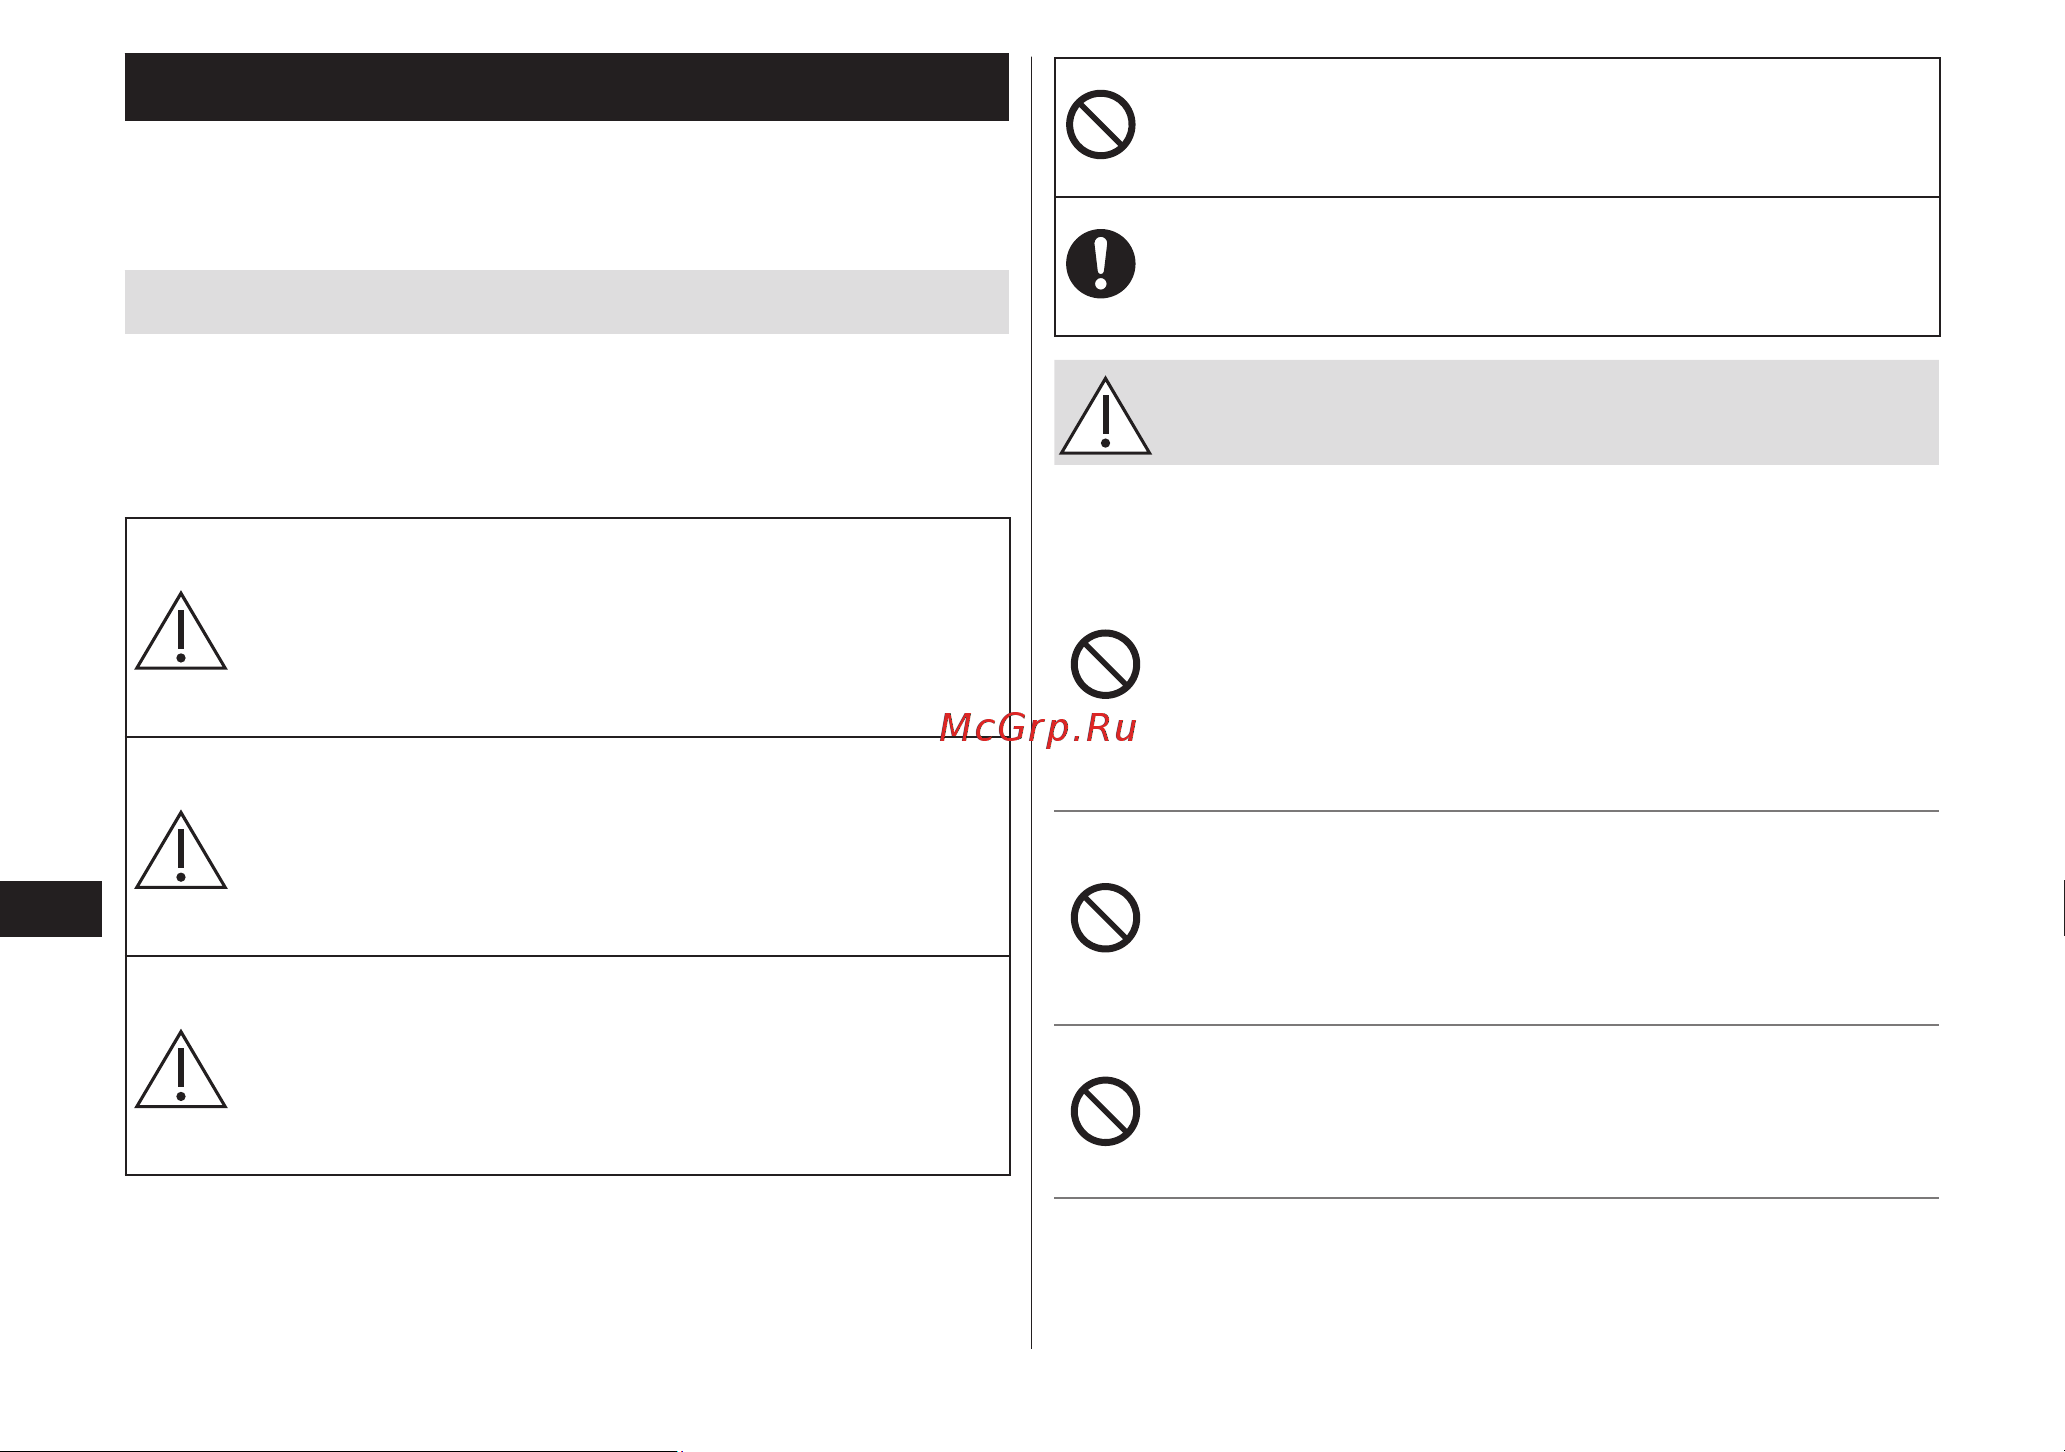Click the horizontal divider below the last prohibition symbol
Screen dimensions: 2065x1452
pos(1496,1198)
